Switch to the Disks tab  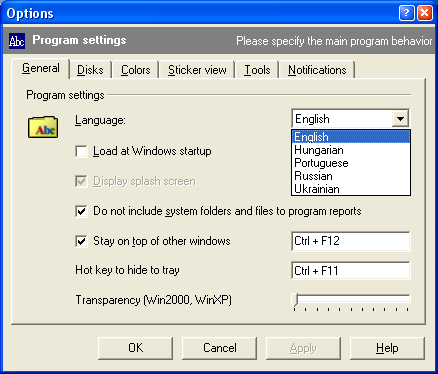(x=90, y=70)
